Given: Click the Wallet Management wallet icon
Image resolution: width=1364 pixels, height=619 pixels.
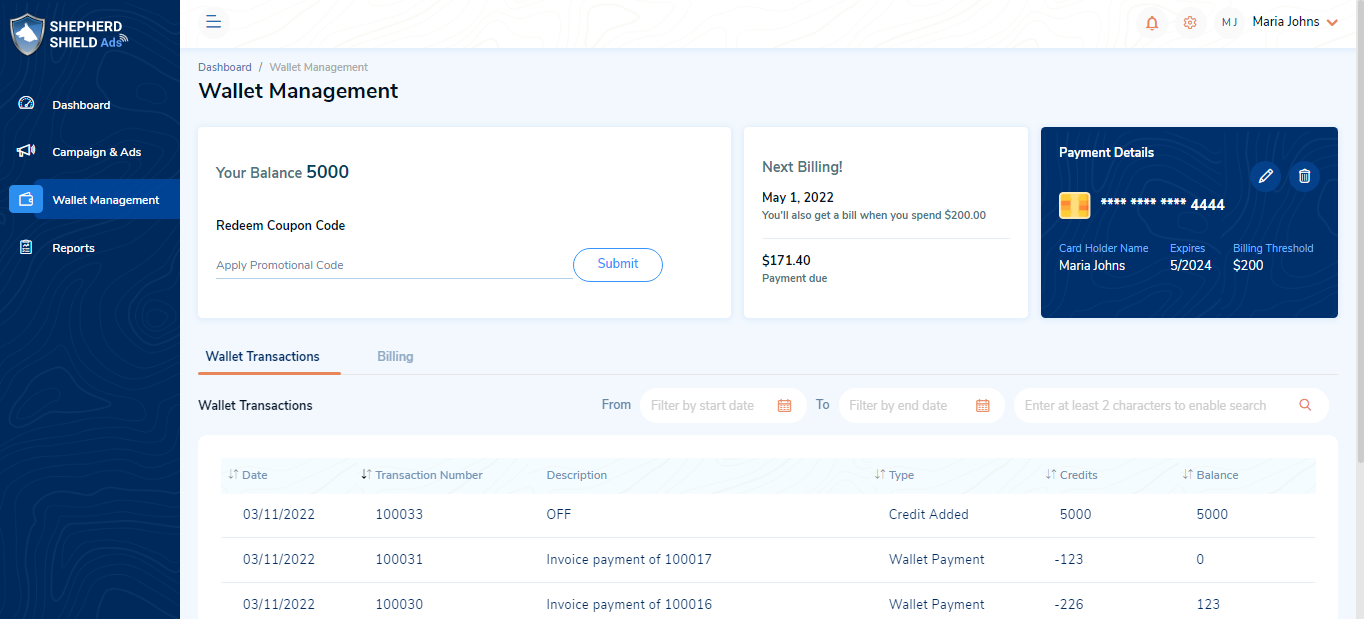Looking at the screenshot, I should click(x=26, y=199).
